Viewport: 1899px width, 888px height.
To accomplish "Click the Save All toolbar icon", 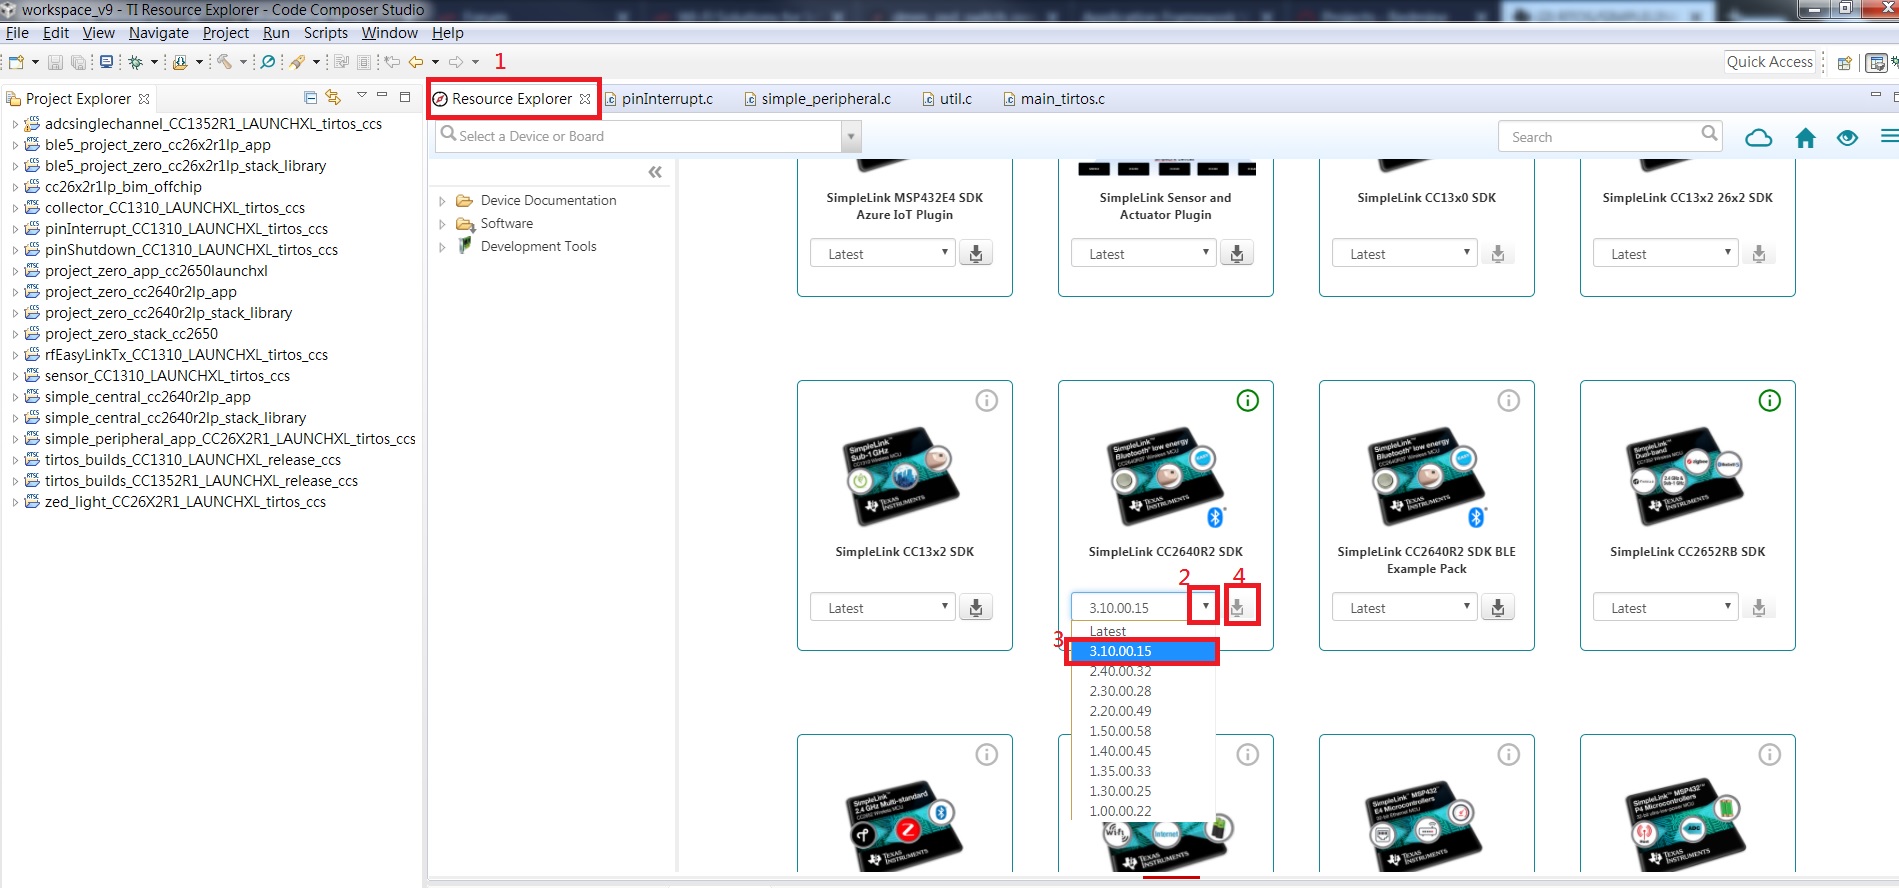I will point(78,62).
